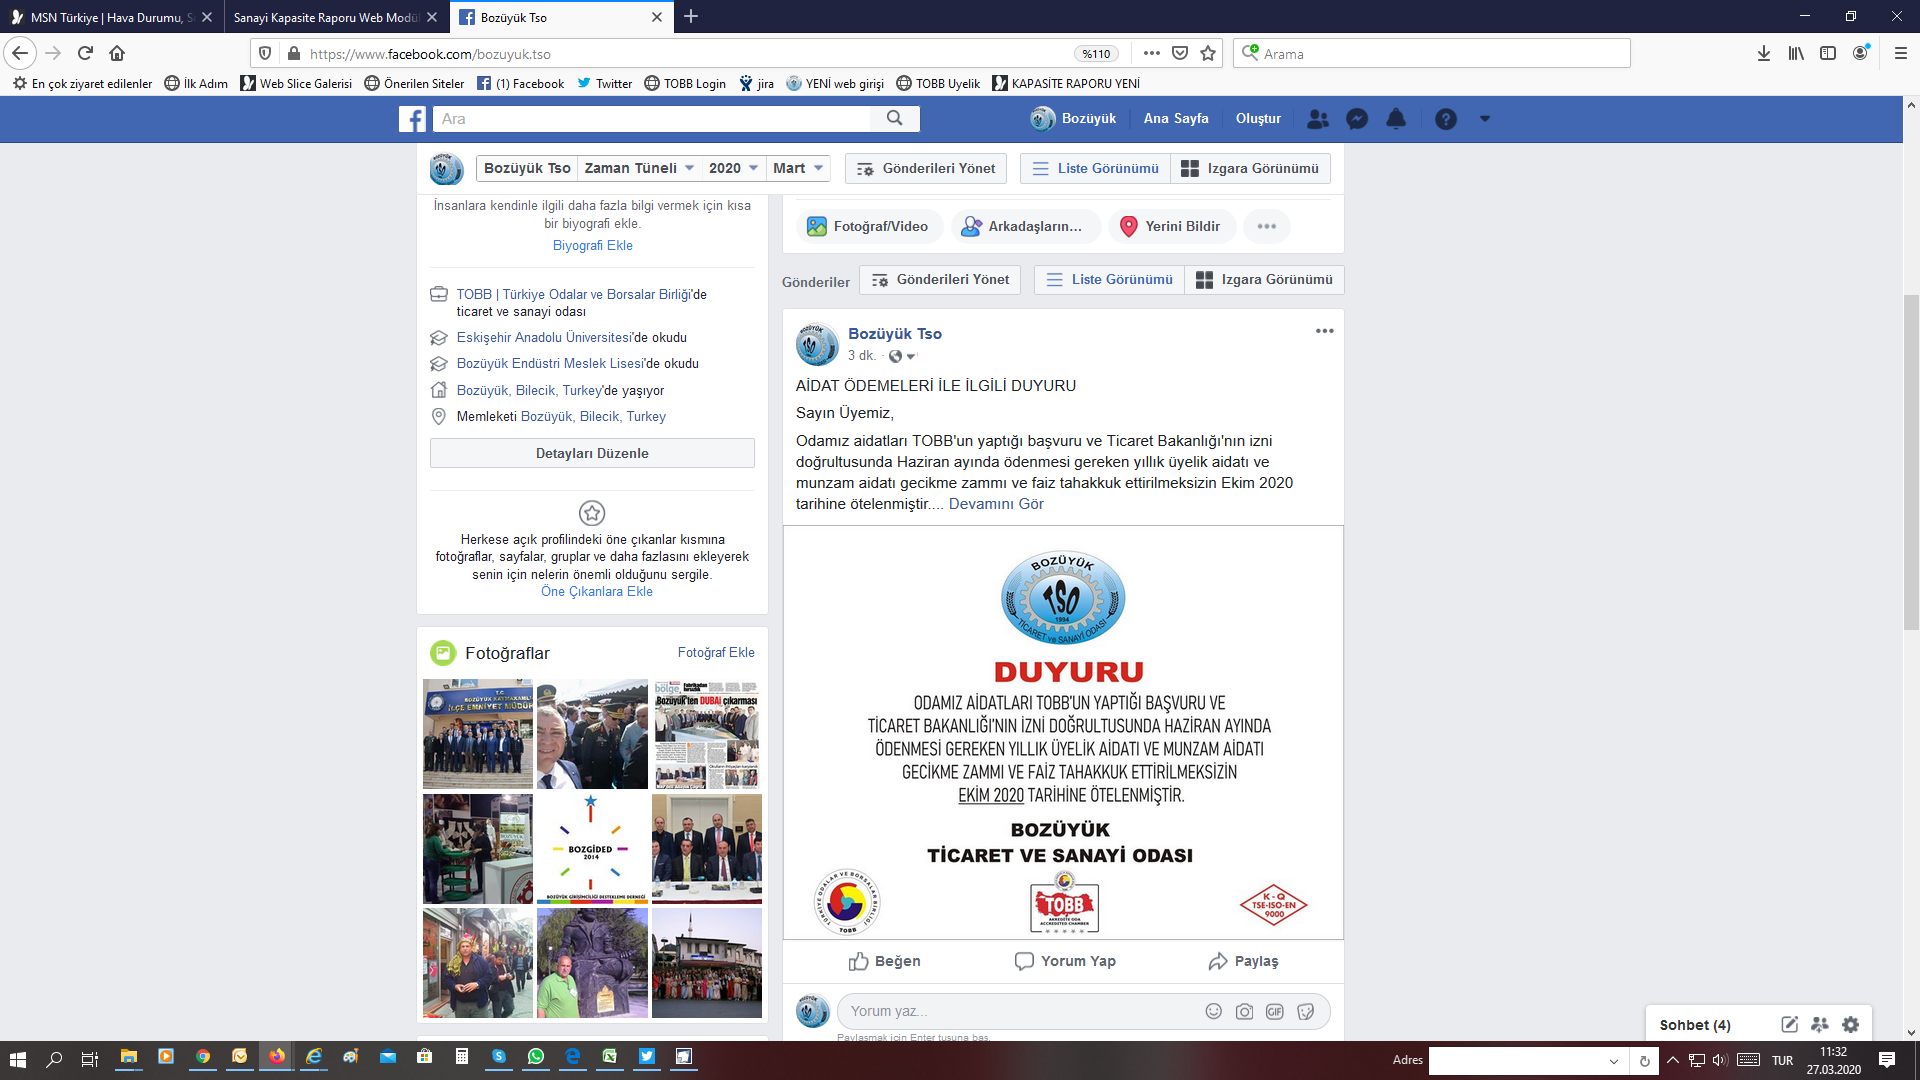Click Fotoğraf/Video composer button
This screenshot has width=1920, height=1080.
(x=869, y=226)
